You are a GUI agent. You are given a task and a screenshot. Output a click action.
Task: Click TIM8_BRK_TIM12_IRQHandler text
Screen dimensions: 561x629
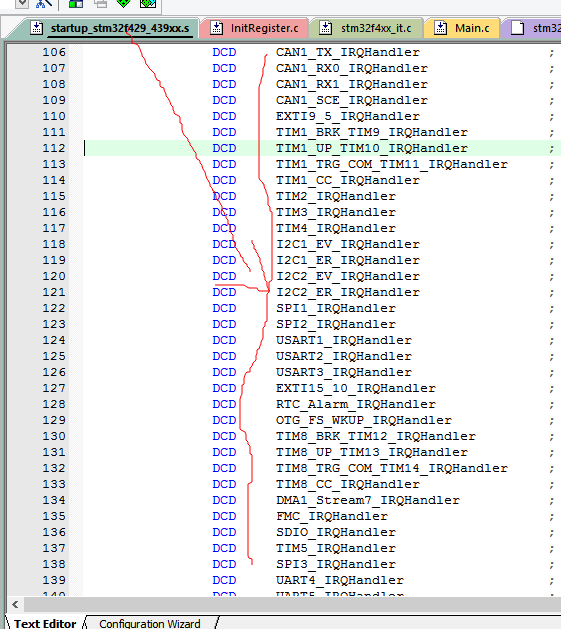(376, 437)
